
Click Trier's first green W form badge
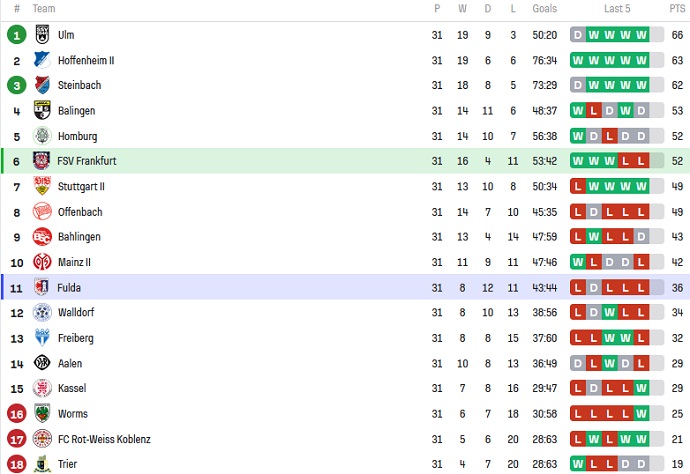pos(578,464)
